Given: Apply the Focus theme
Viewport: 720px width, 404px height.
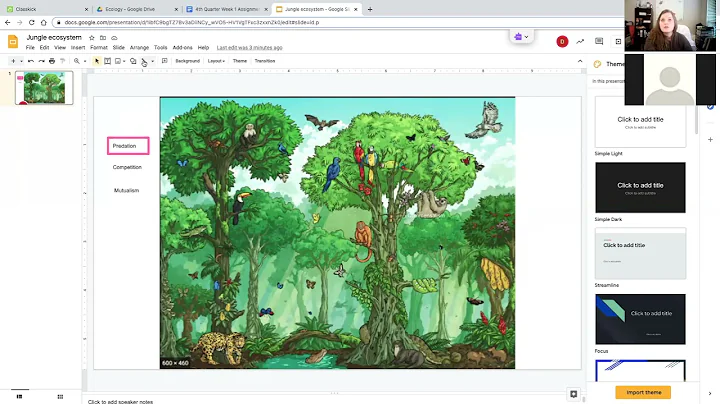Looking at the screenshot, I should point(640,319).
